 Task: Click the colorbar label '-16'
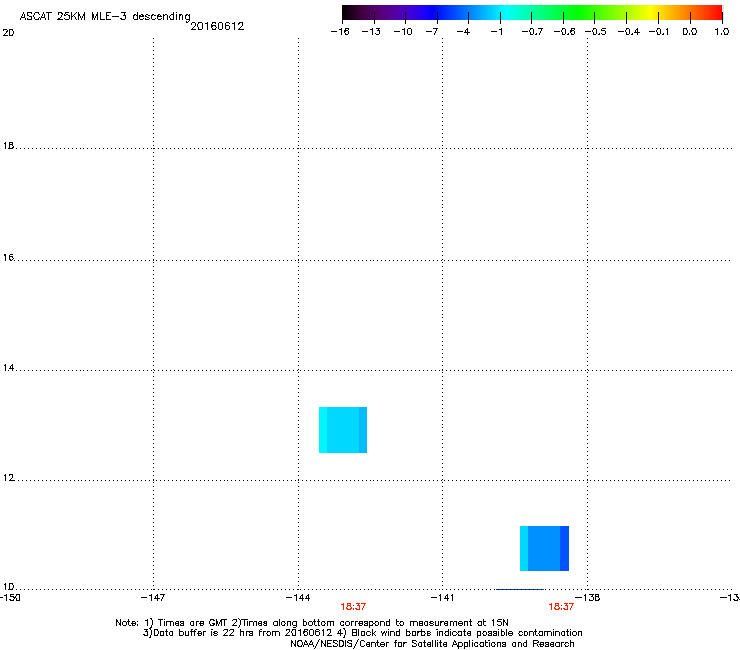340,32
